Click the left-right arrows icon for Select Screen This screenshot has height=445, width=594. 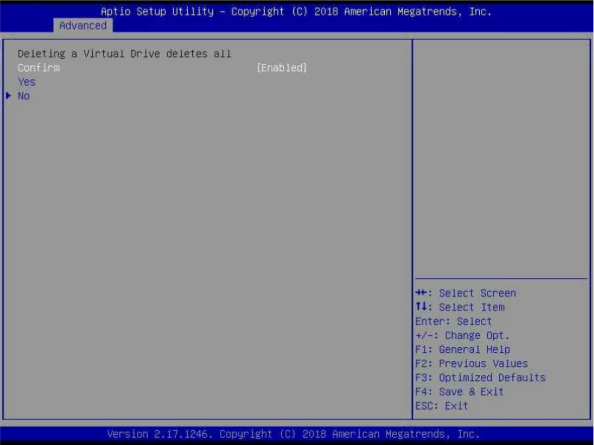pos(421,293)
